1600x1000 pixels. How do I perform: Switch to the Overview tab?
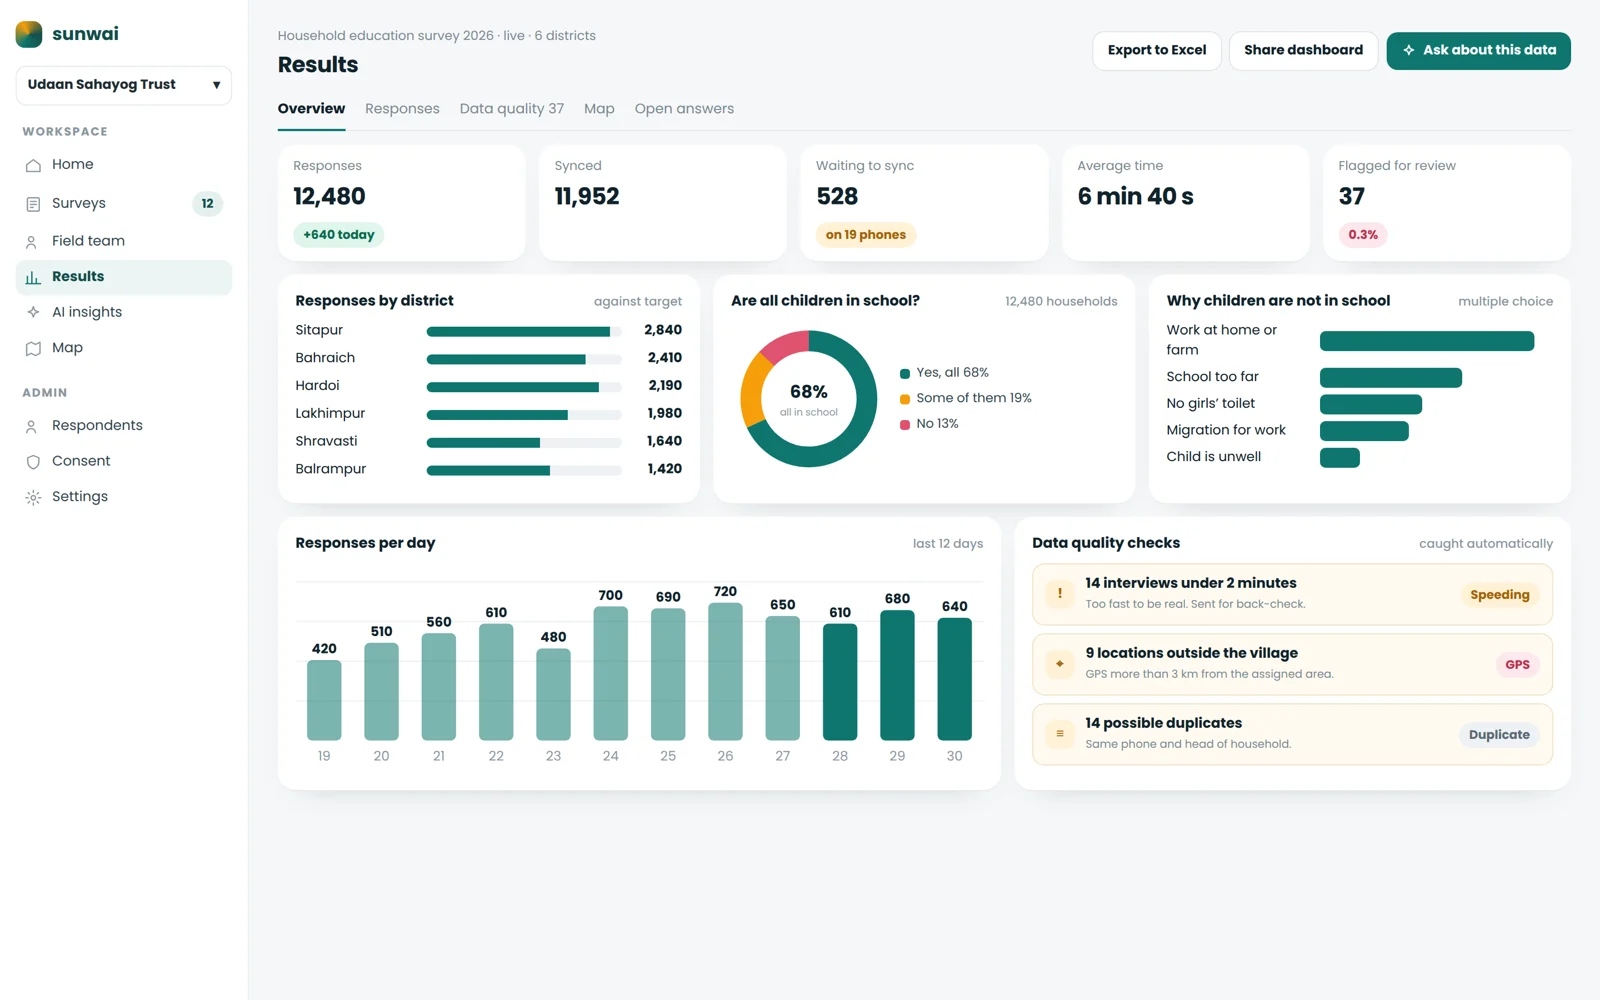(x=311, y=109)
